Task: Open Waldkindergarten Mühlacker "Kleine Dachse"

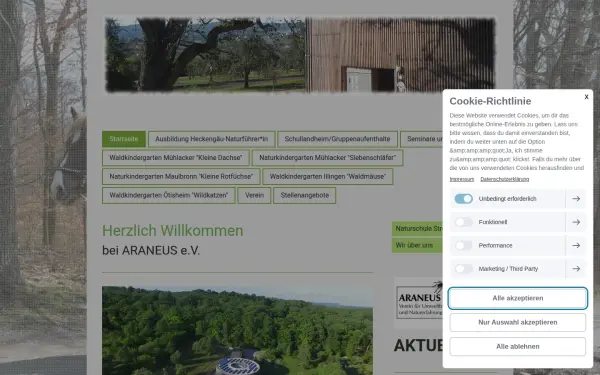Action: [x=176, y=158]
